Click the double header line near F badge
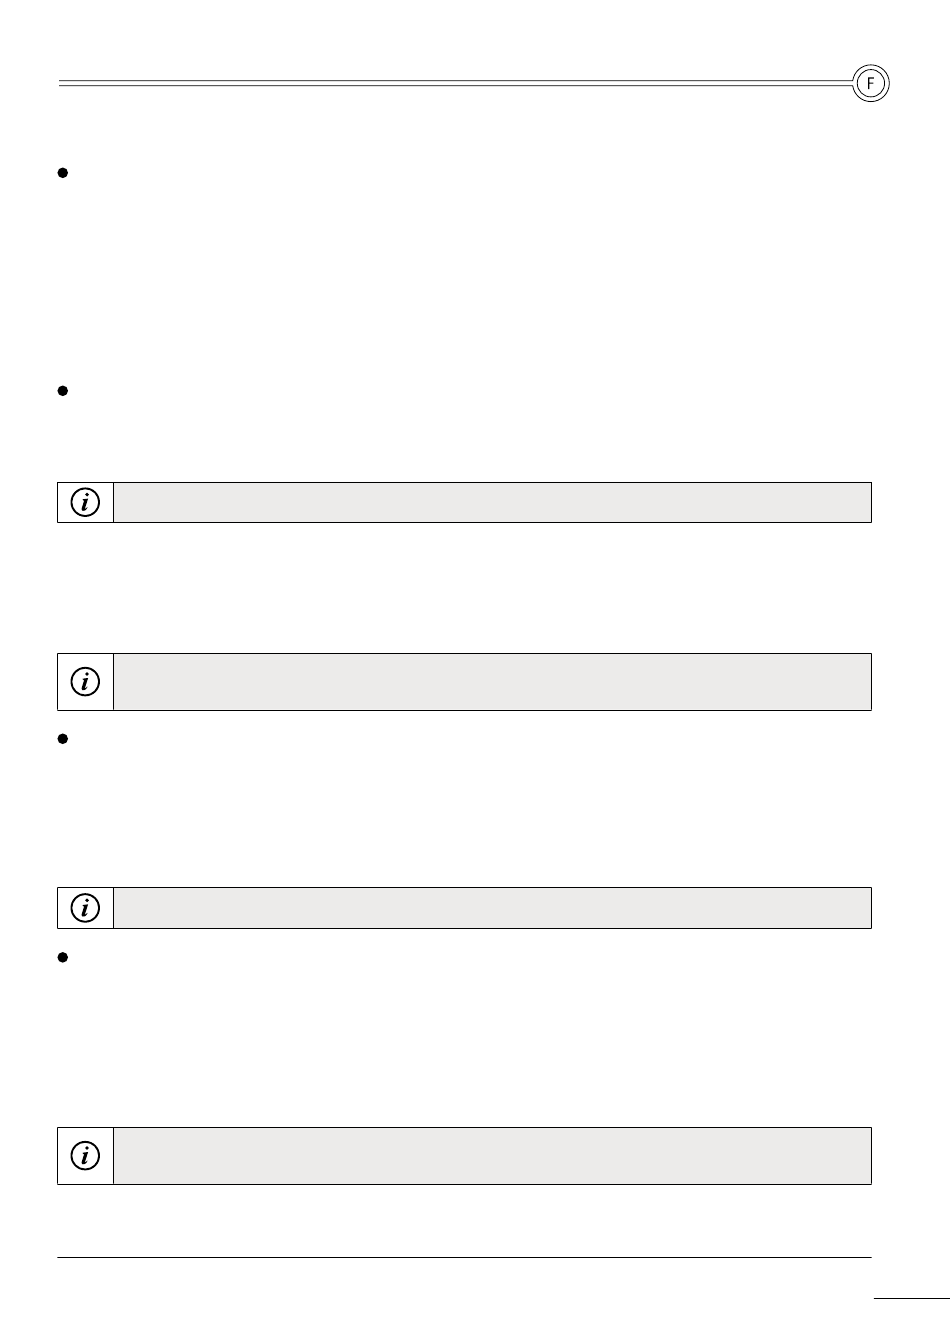This screenshot has width=950, height=1344. coord(455,83)
